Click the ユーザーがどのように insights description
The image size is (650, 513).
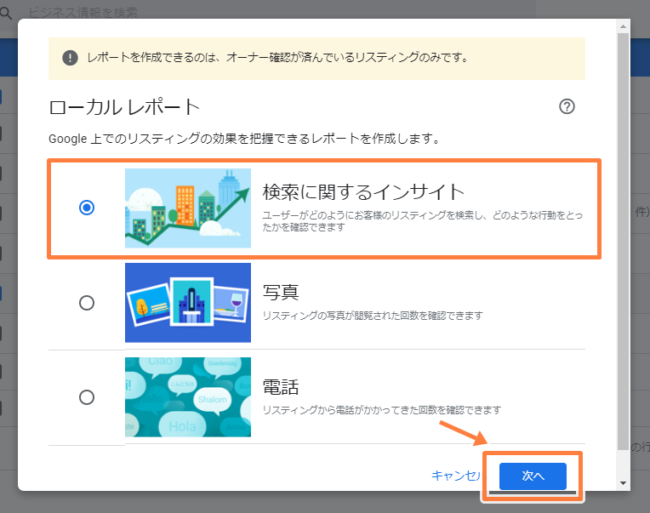coord(422,221)
